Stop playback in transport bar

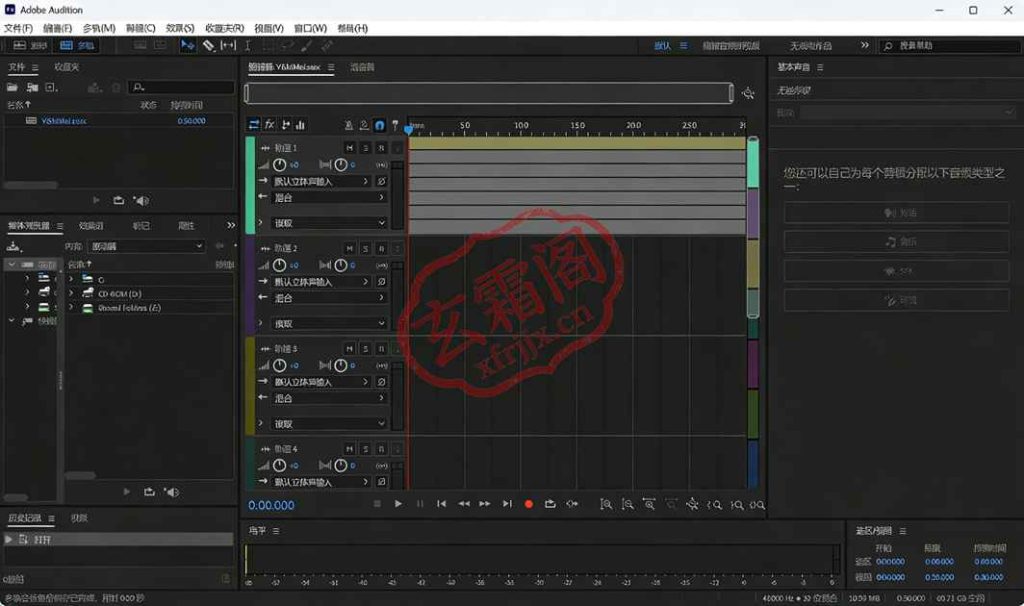coord(377,503)
